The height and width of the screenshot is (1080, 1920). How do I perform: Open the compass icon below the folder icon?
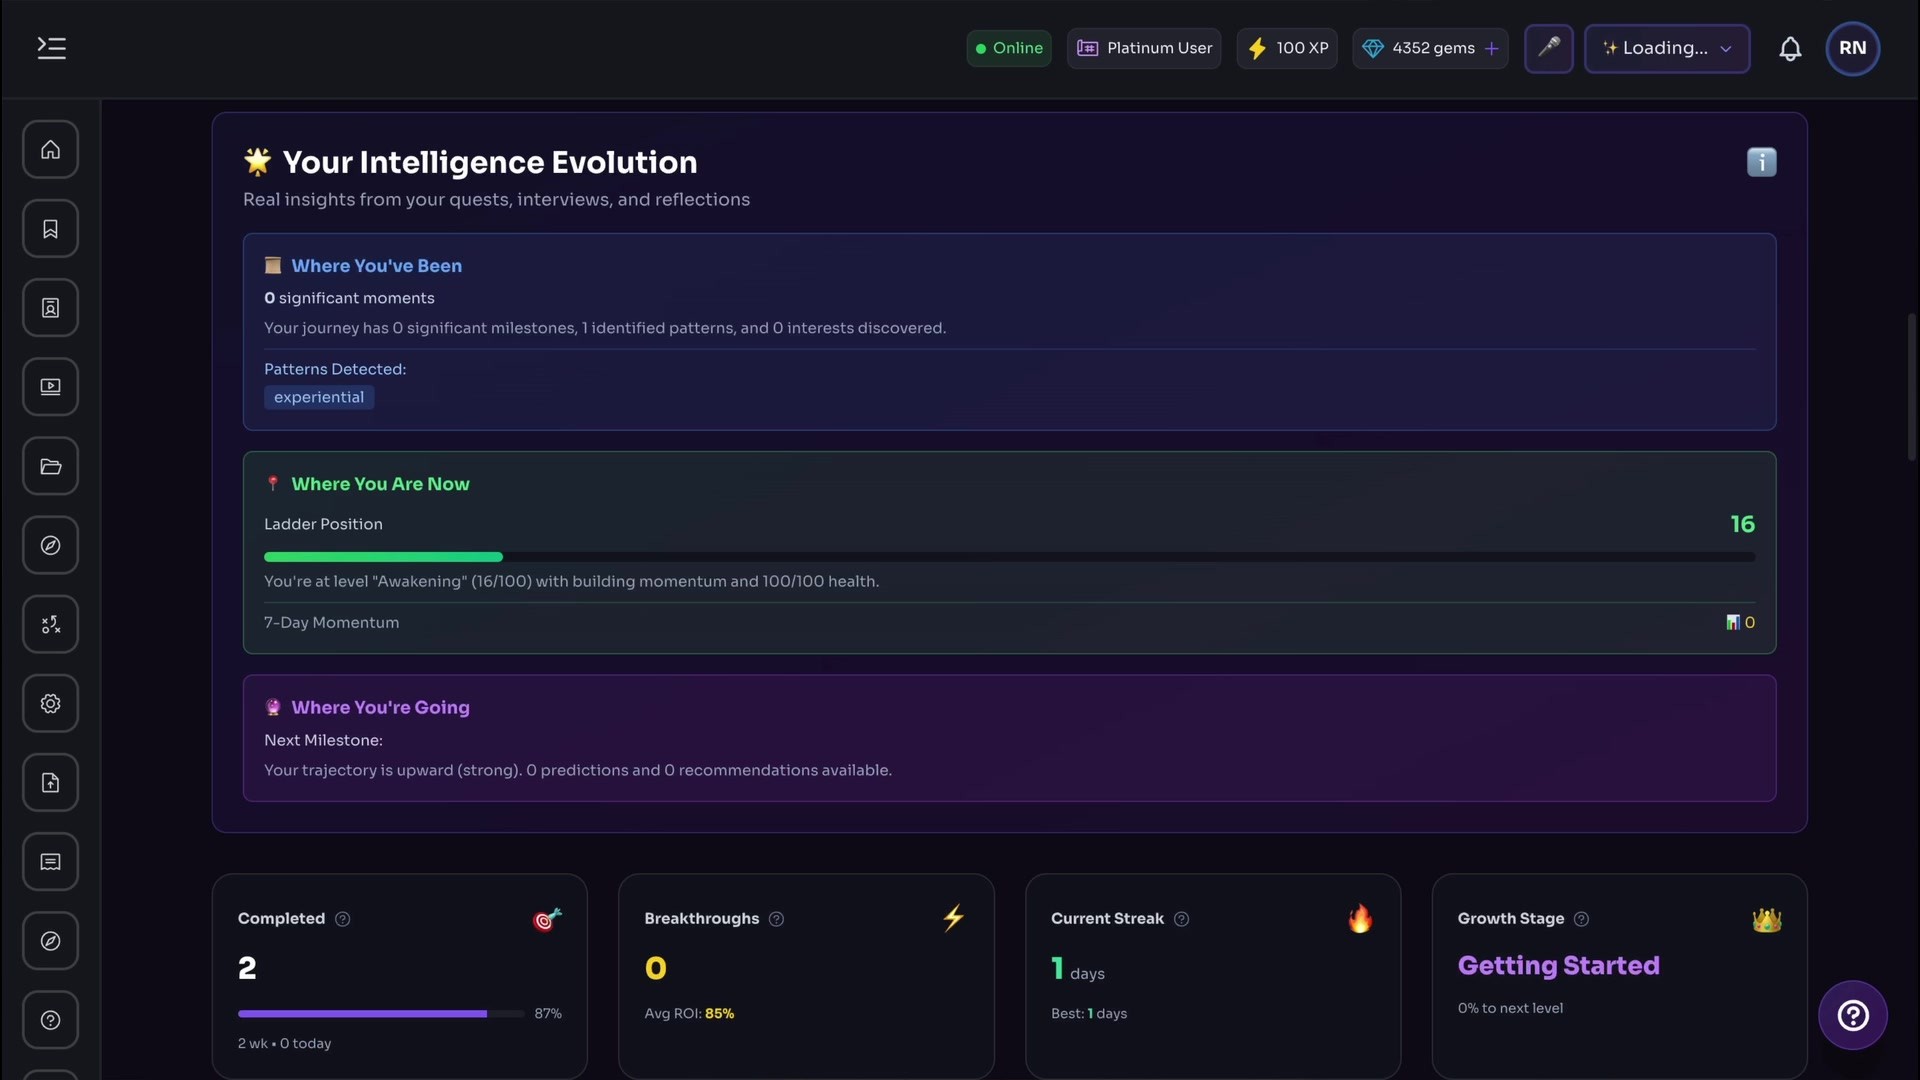pyautogui.click(x=50, y=545)
